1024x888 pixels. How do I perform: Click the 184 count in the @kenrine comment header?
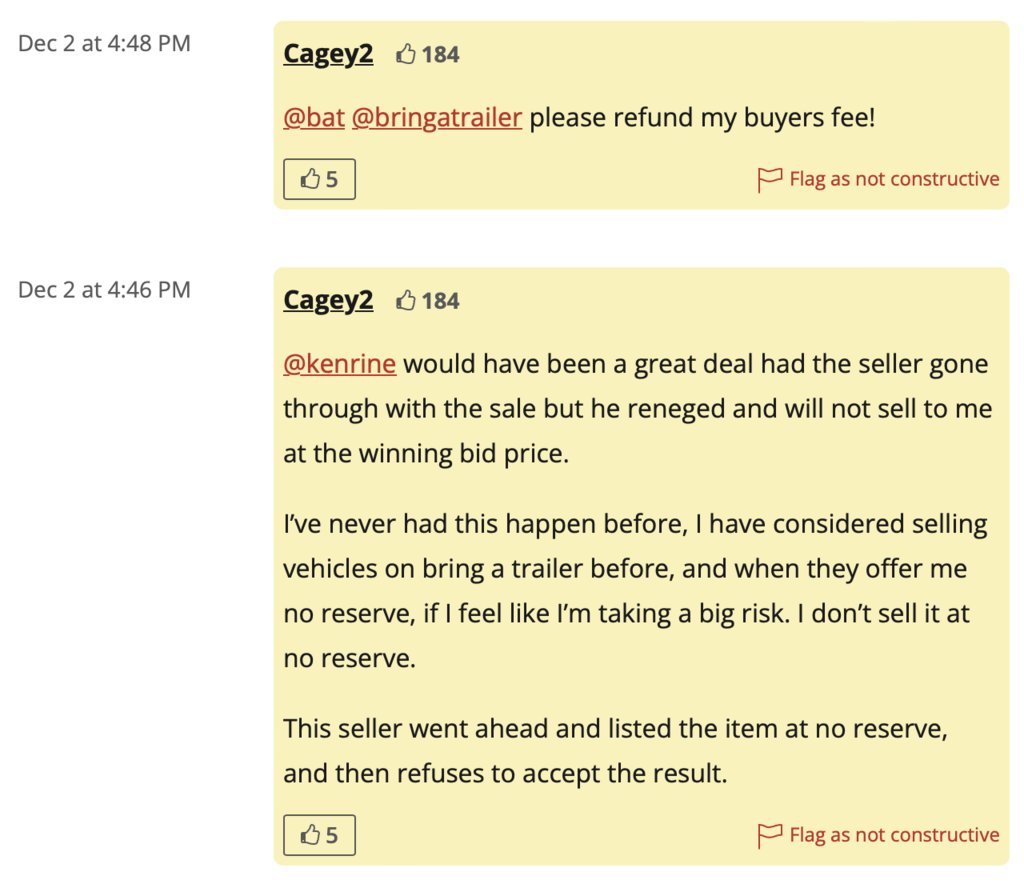coord(440,300)
